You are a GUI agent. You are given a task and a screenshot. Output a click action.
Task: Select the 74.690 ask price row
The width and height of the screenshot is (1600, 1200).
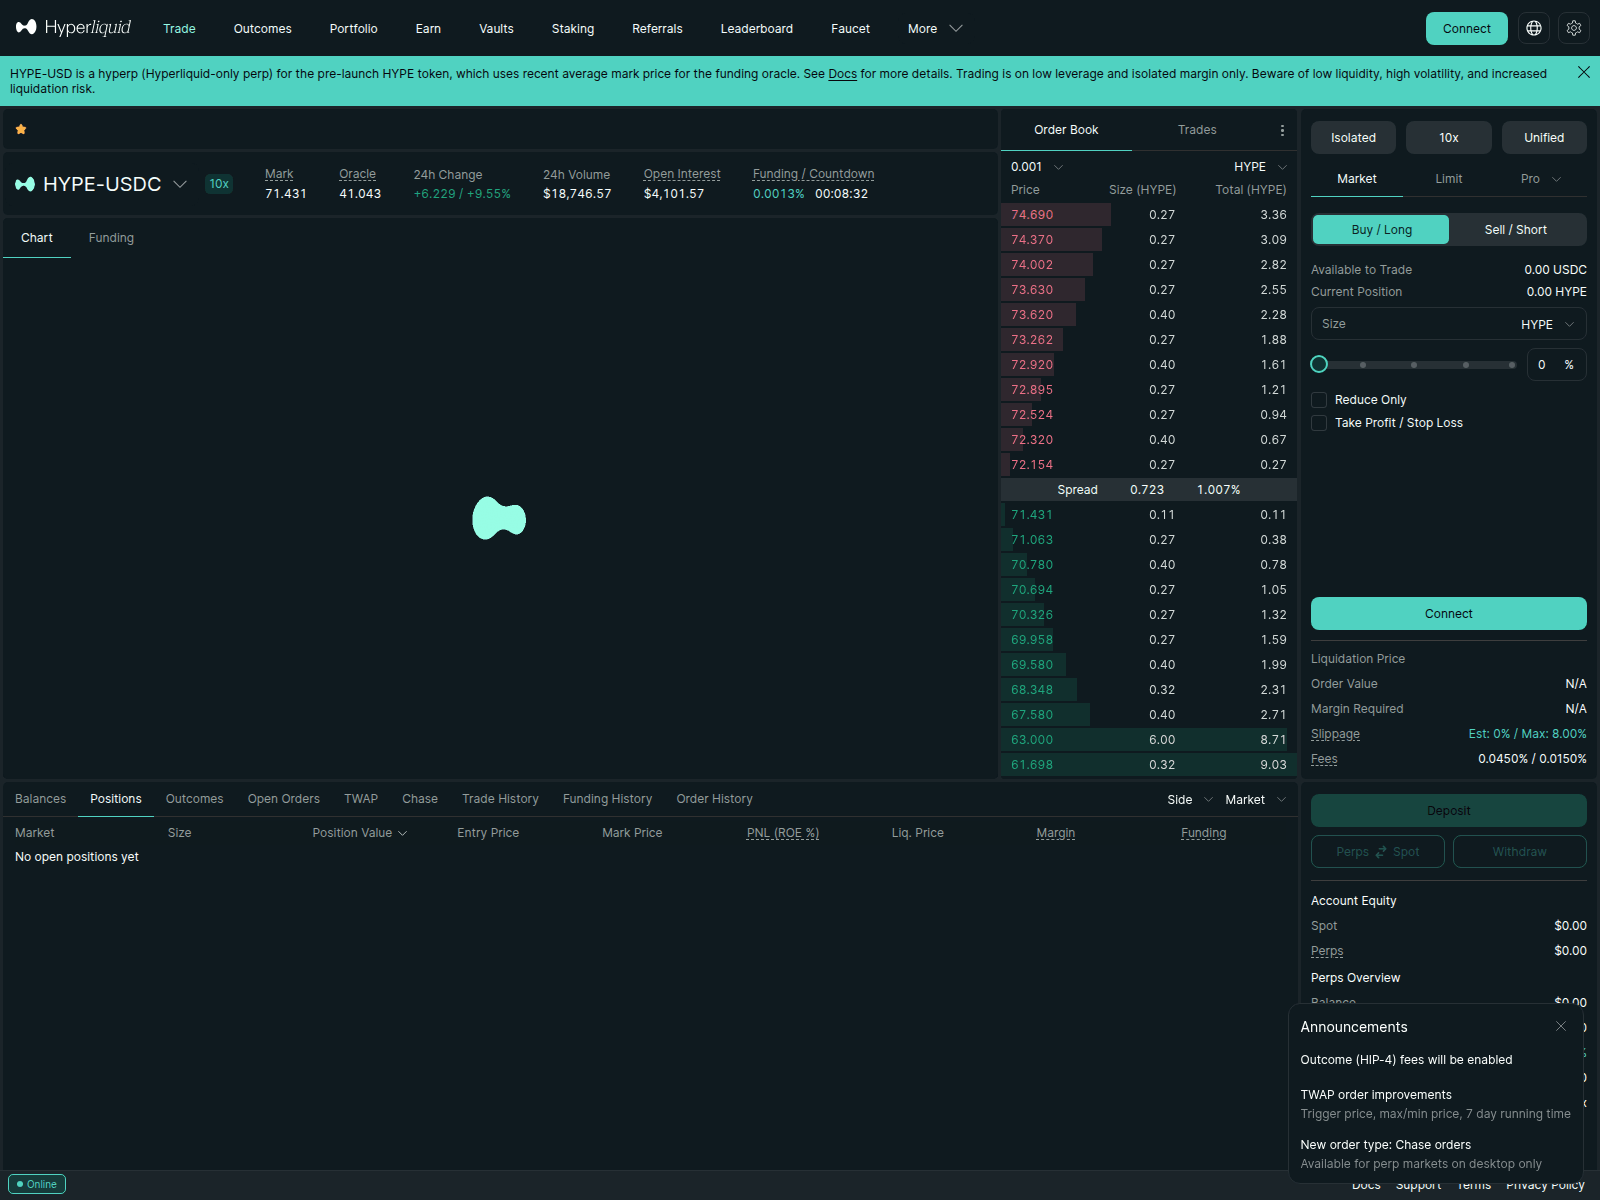point(1149,215)
